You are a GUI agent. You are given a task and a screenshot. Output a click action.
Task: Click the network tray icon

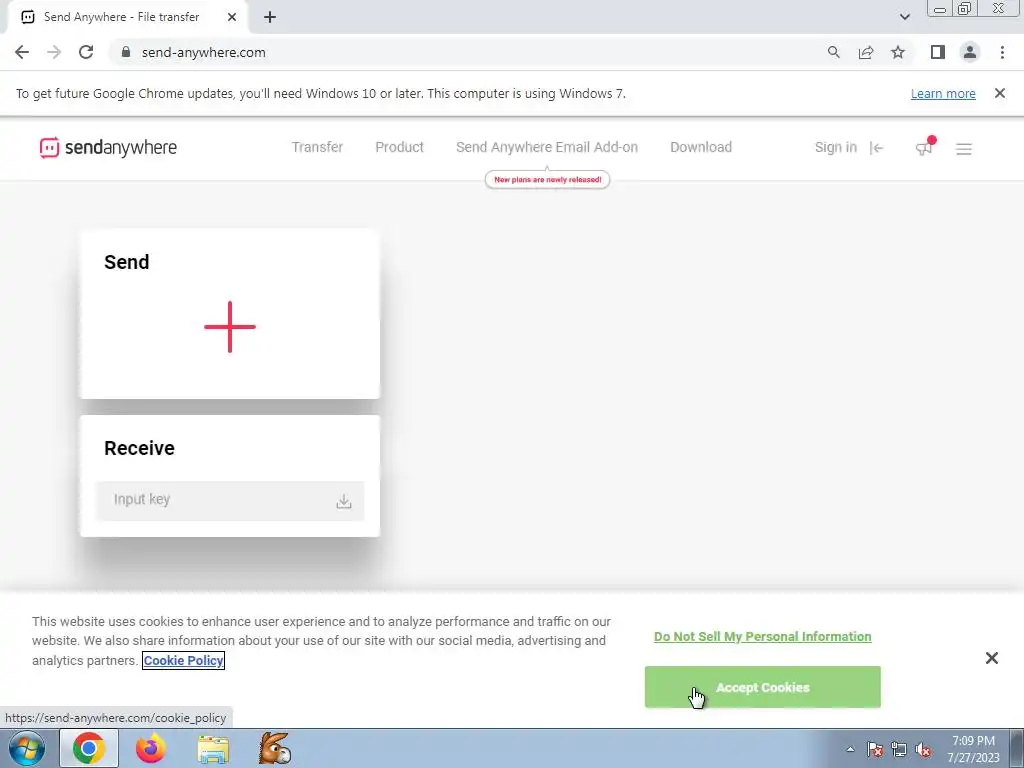pyautogui.click(x=899, y=749)
